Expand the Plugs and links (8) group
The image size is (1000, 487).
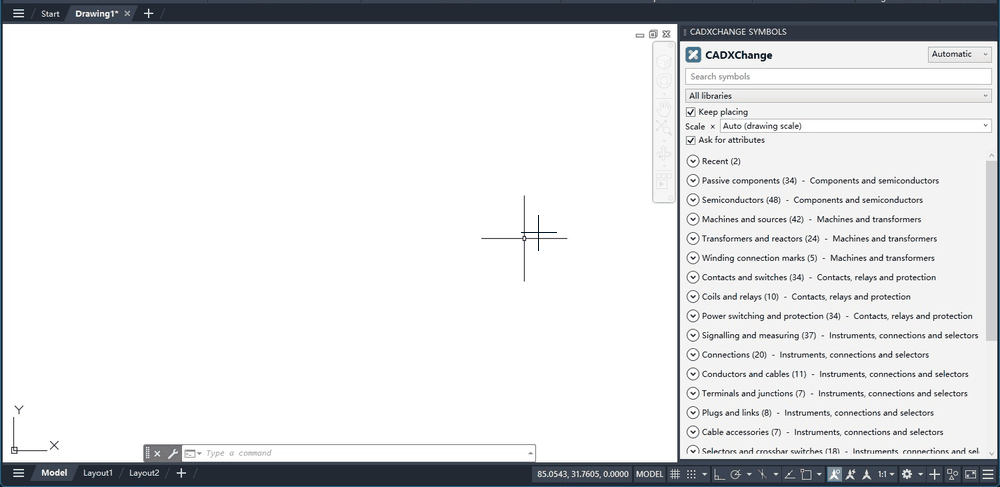(x=693, y=412)
